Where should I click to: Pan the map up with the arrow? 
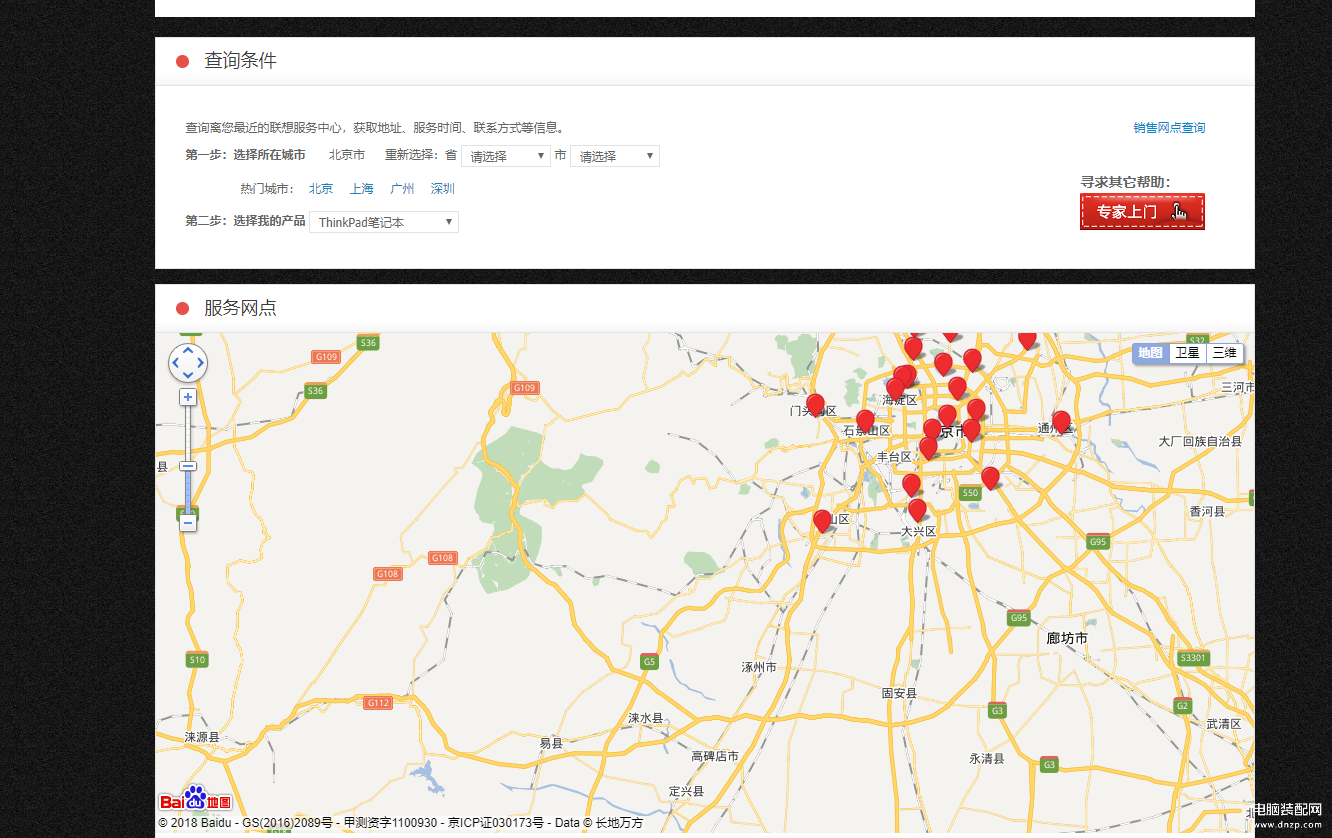click(188, 350)
